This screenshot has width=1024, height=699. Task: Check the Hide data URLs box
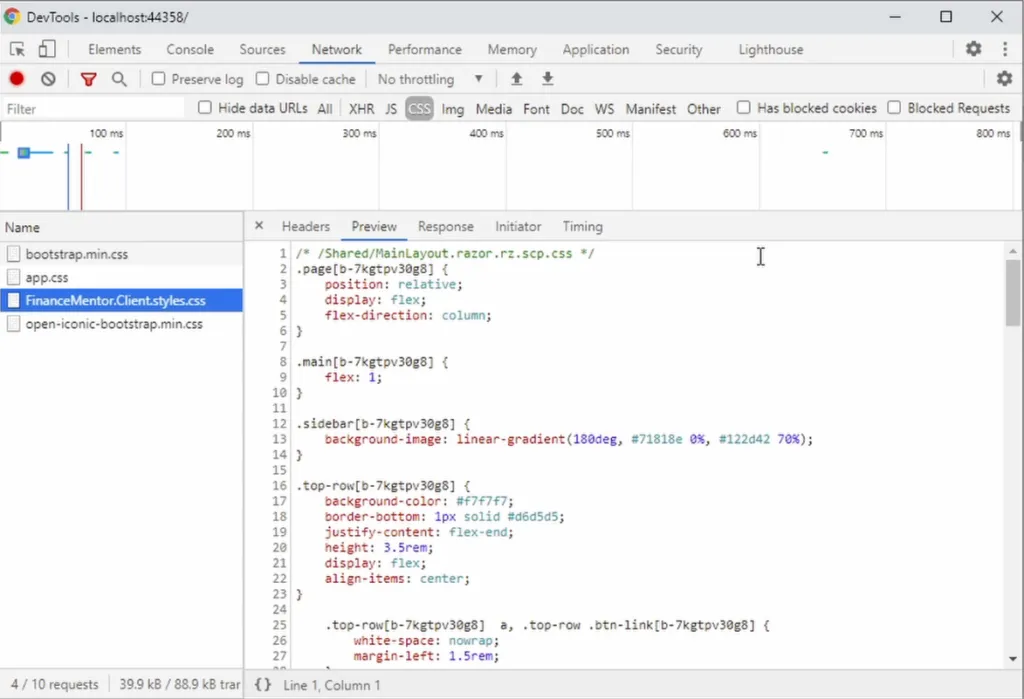pyautogui.click(x=204, y=107)
